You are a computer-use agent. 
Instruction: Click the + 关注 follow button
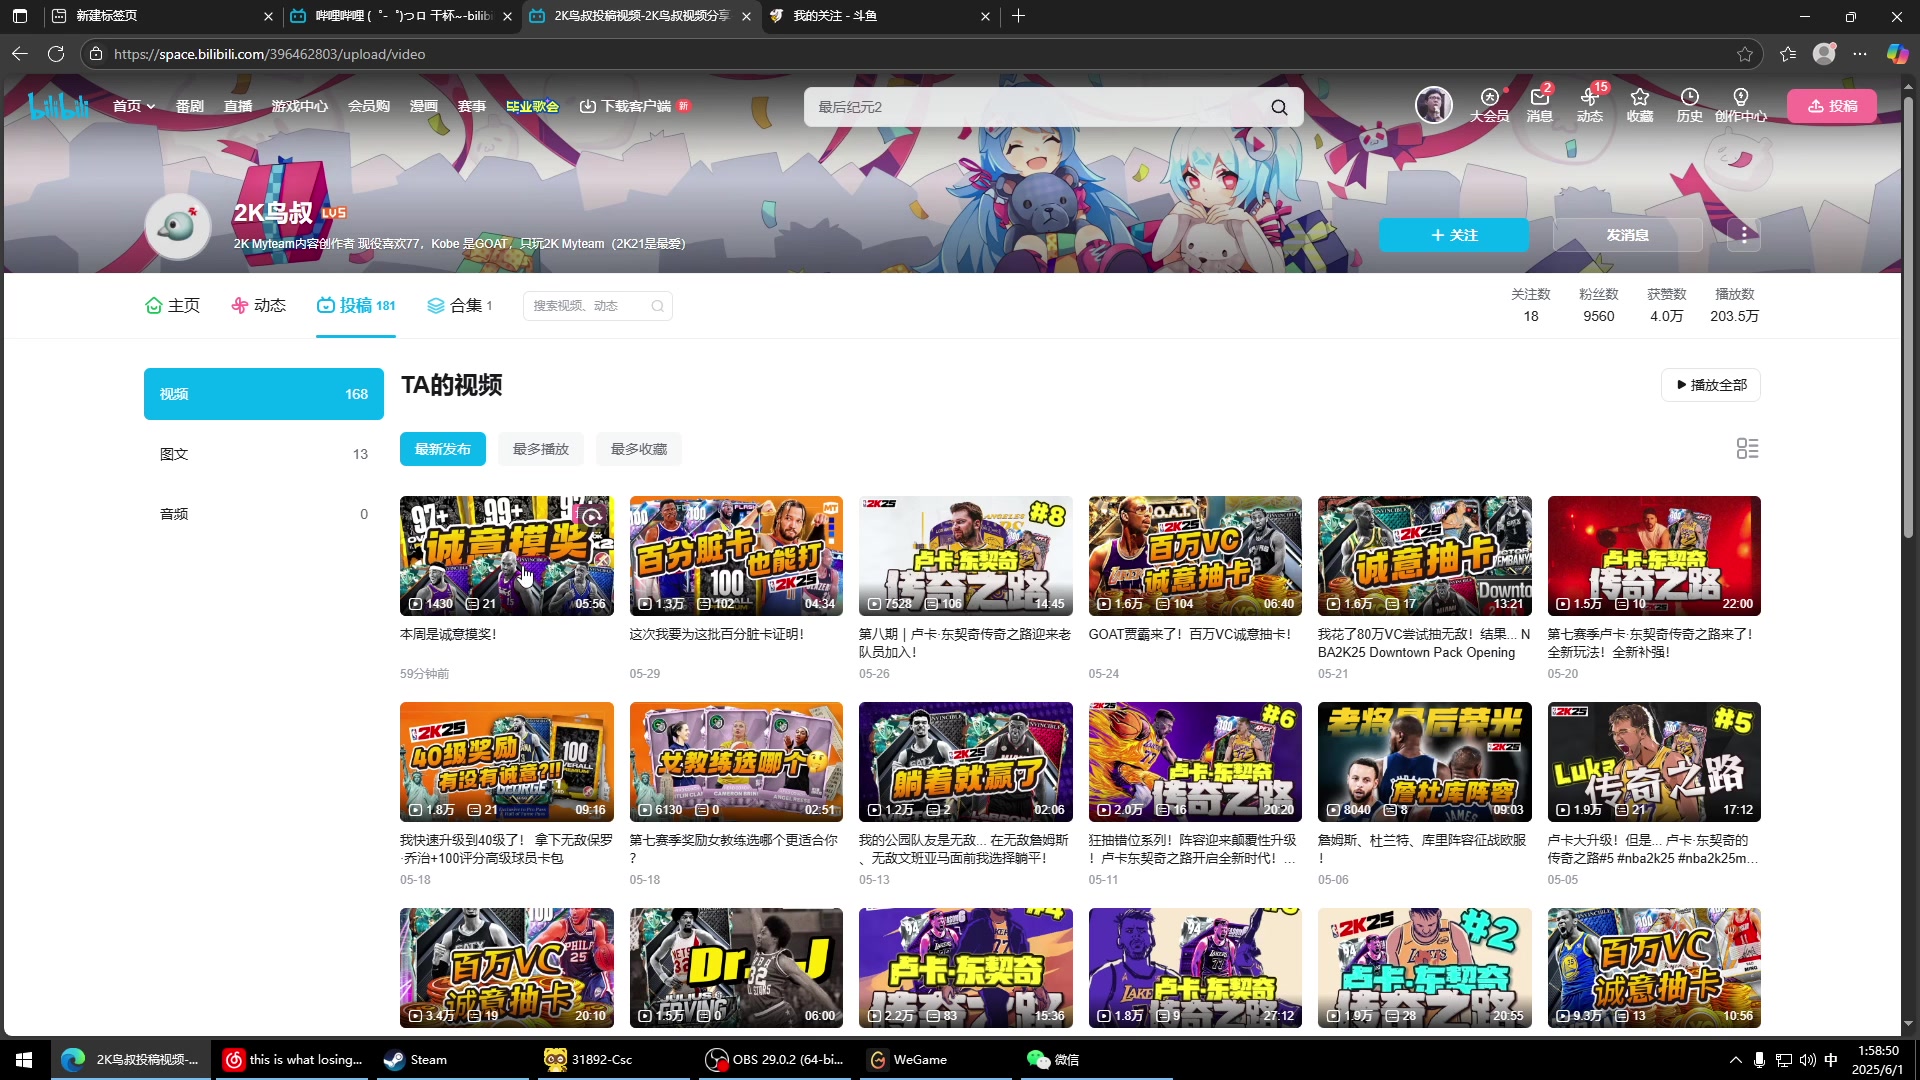click(1454, 235)
